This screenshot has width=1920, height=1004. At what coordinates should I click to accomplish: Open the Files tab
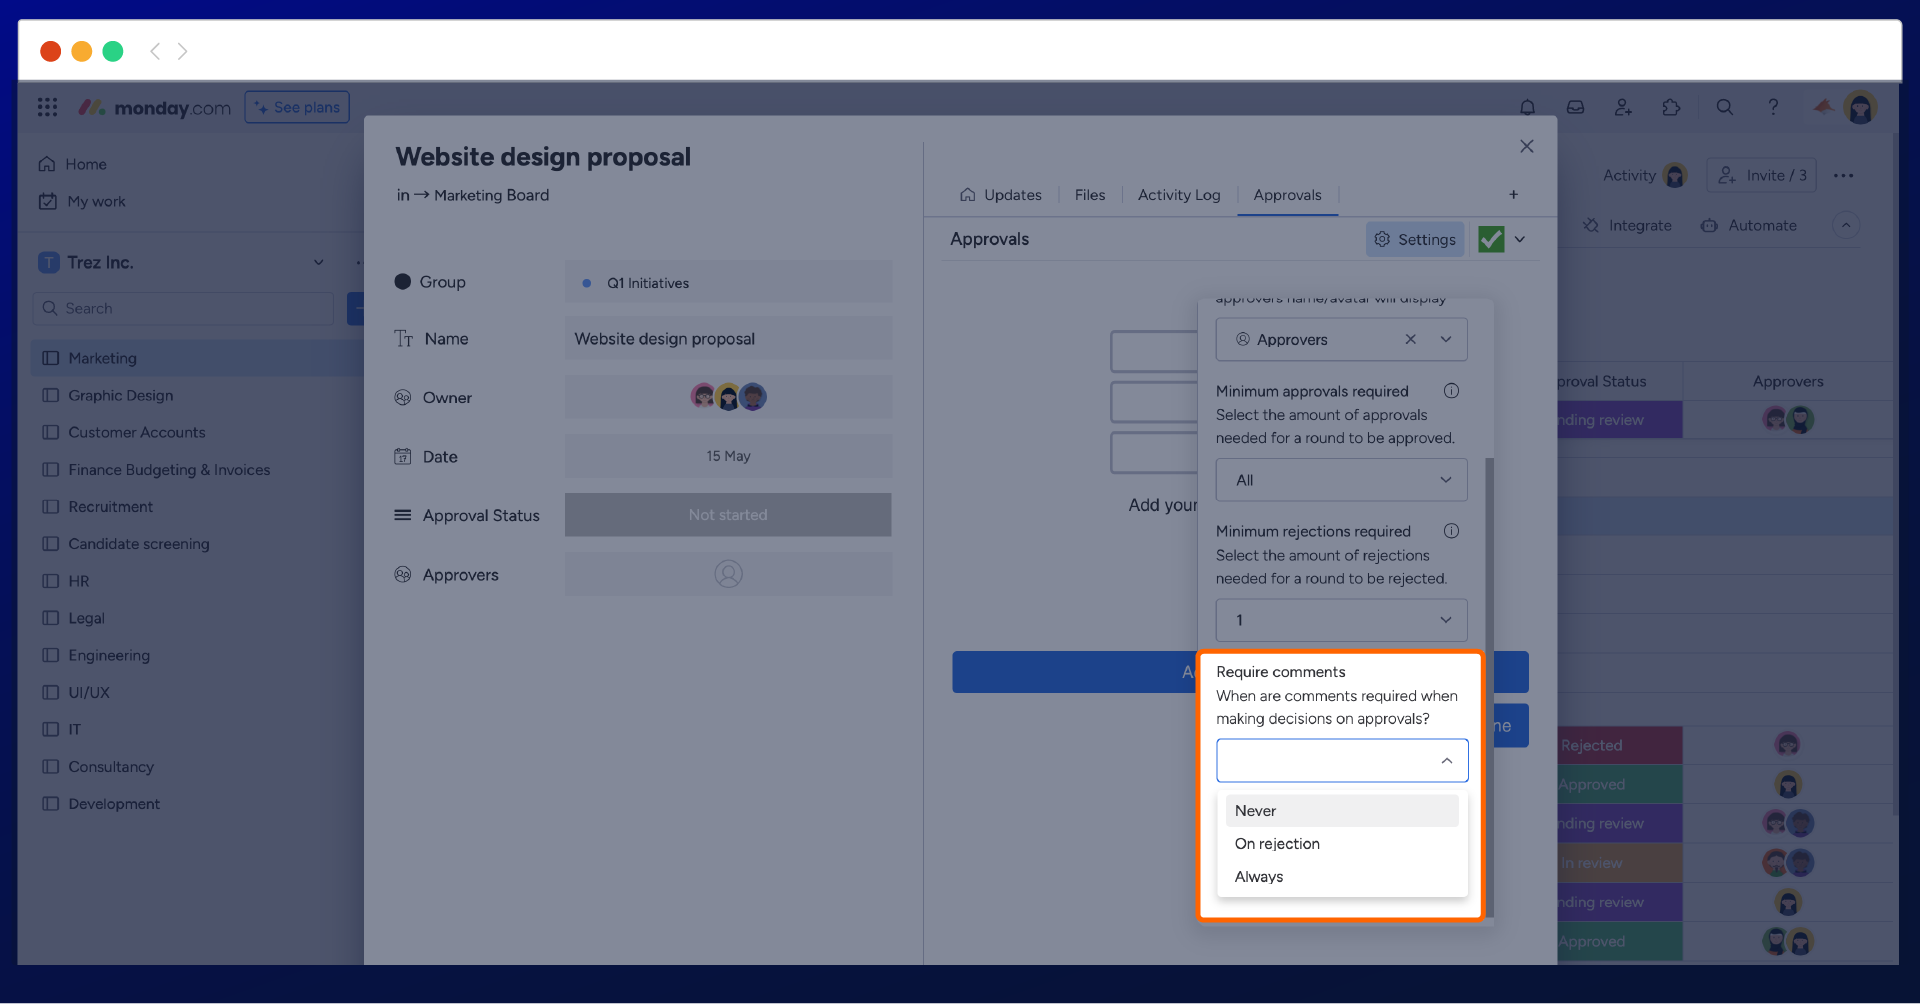coord(1089,195)
